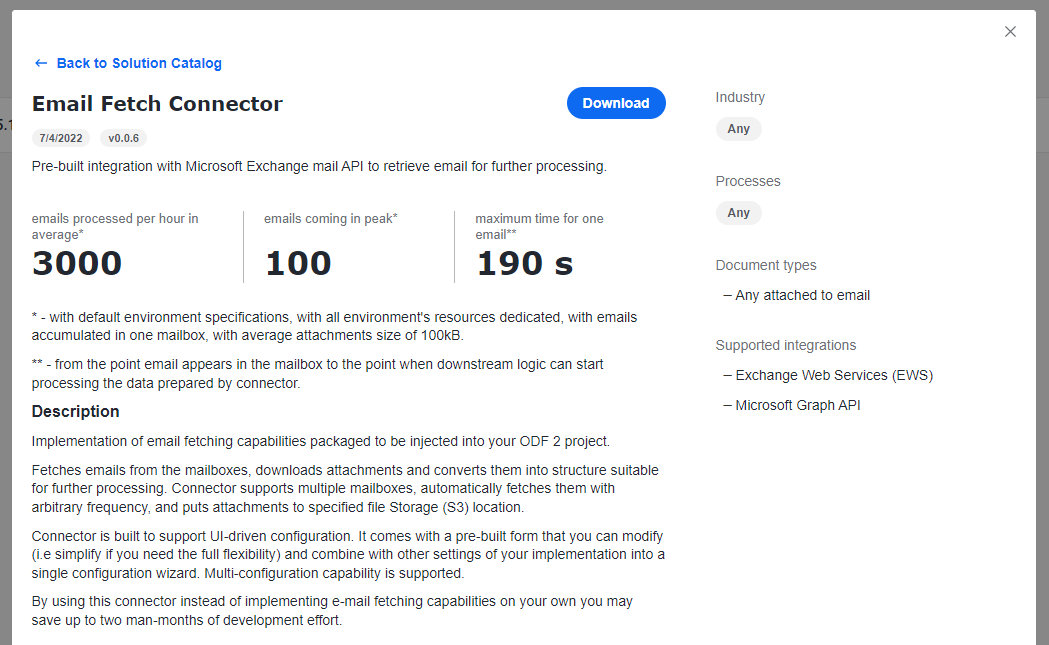Click the Industry heading label
This screenshot has height=645, width=1049.
coord(740,97)
